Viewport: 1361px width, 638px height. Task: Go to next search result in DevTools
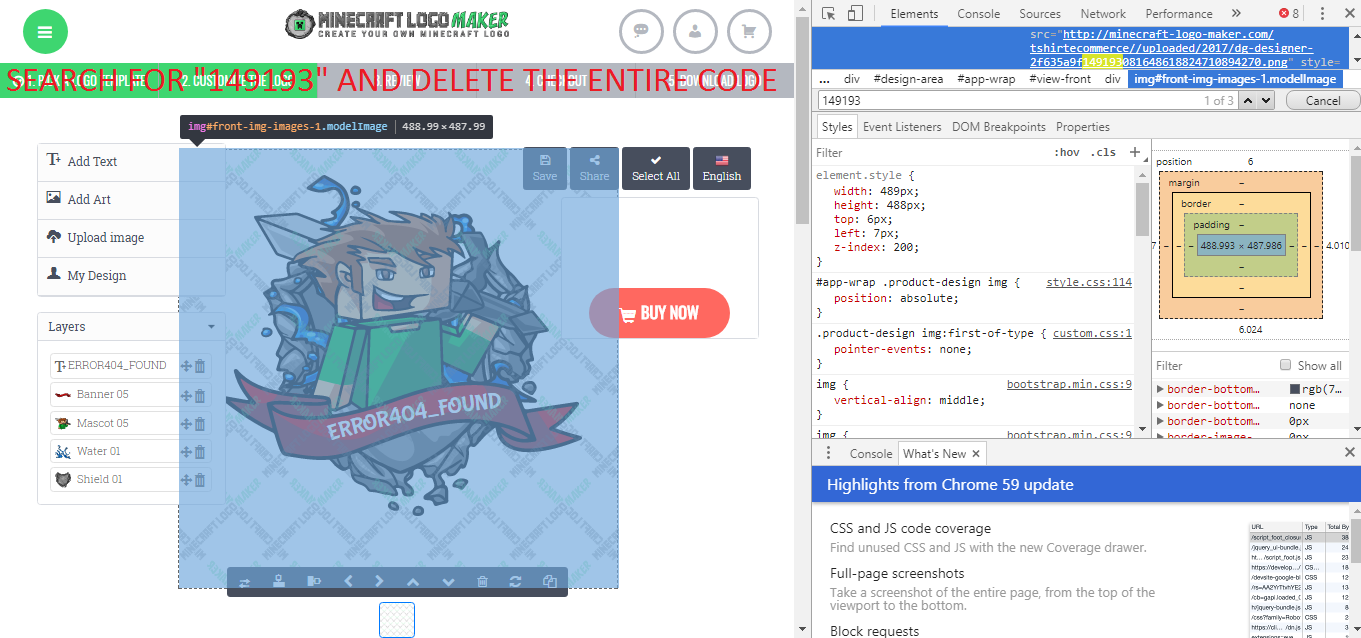[1266, 100]
